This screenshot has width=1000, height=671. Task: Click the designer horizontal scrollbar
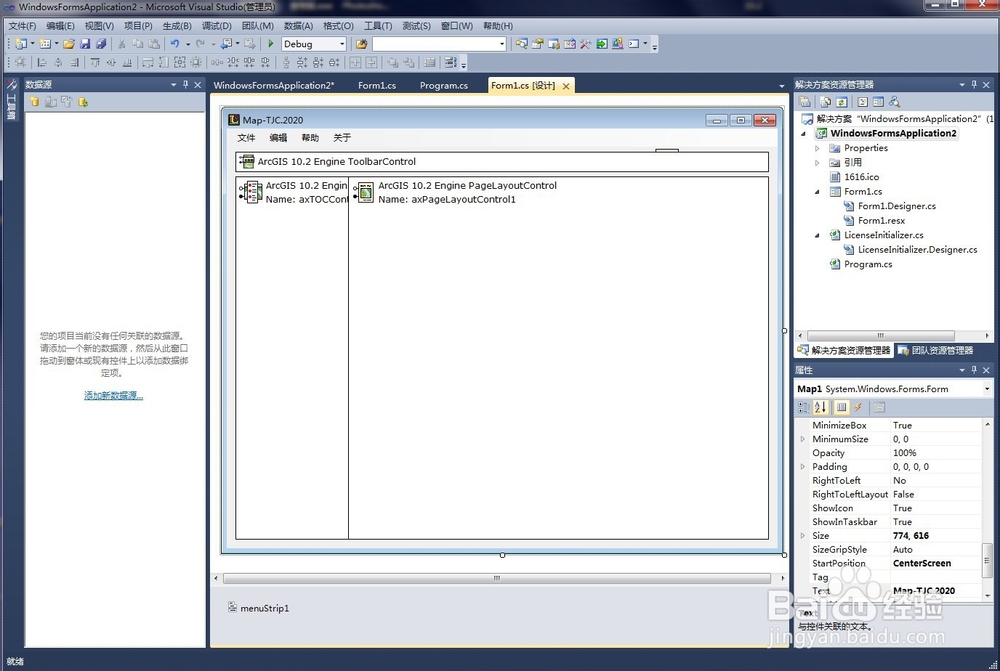[x=497, y=578]
